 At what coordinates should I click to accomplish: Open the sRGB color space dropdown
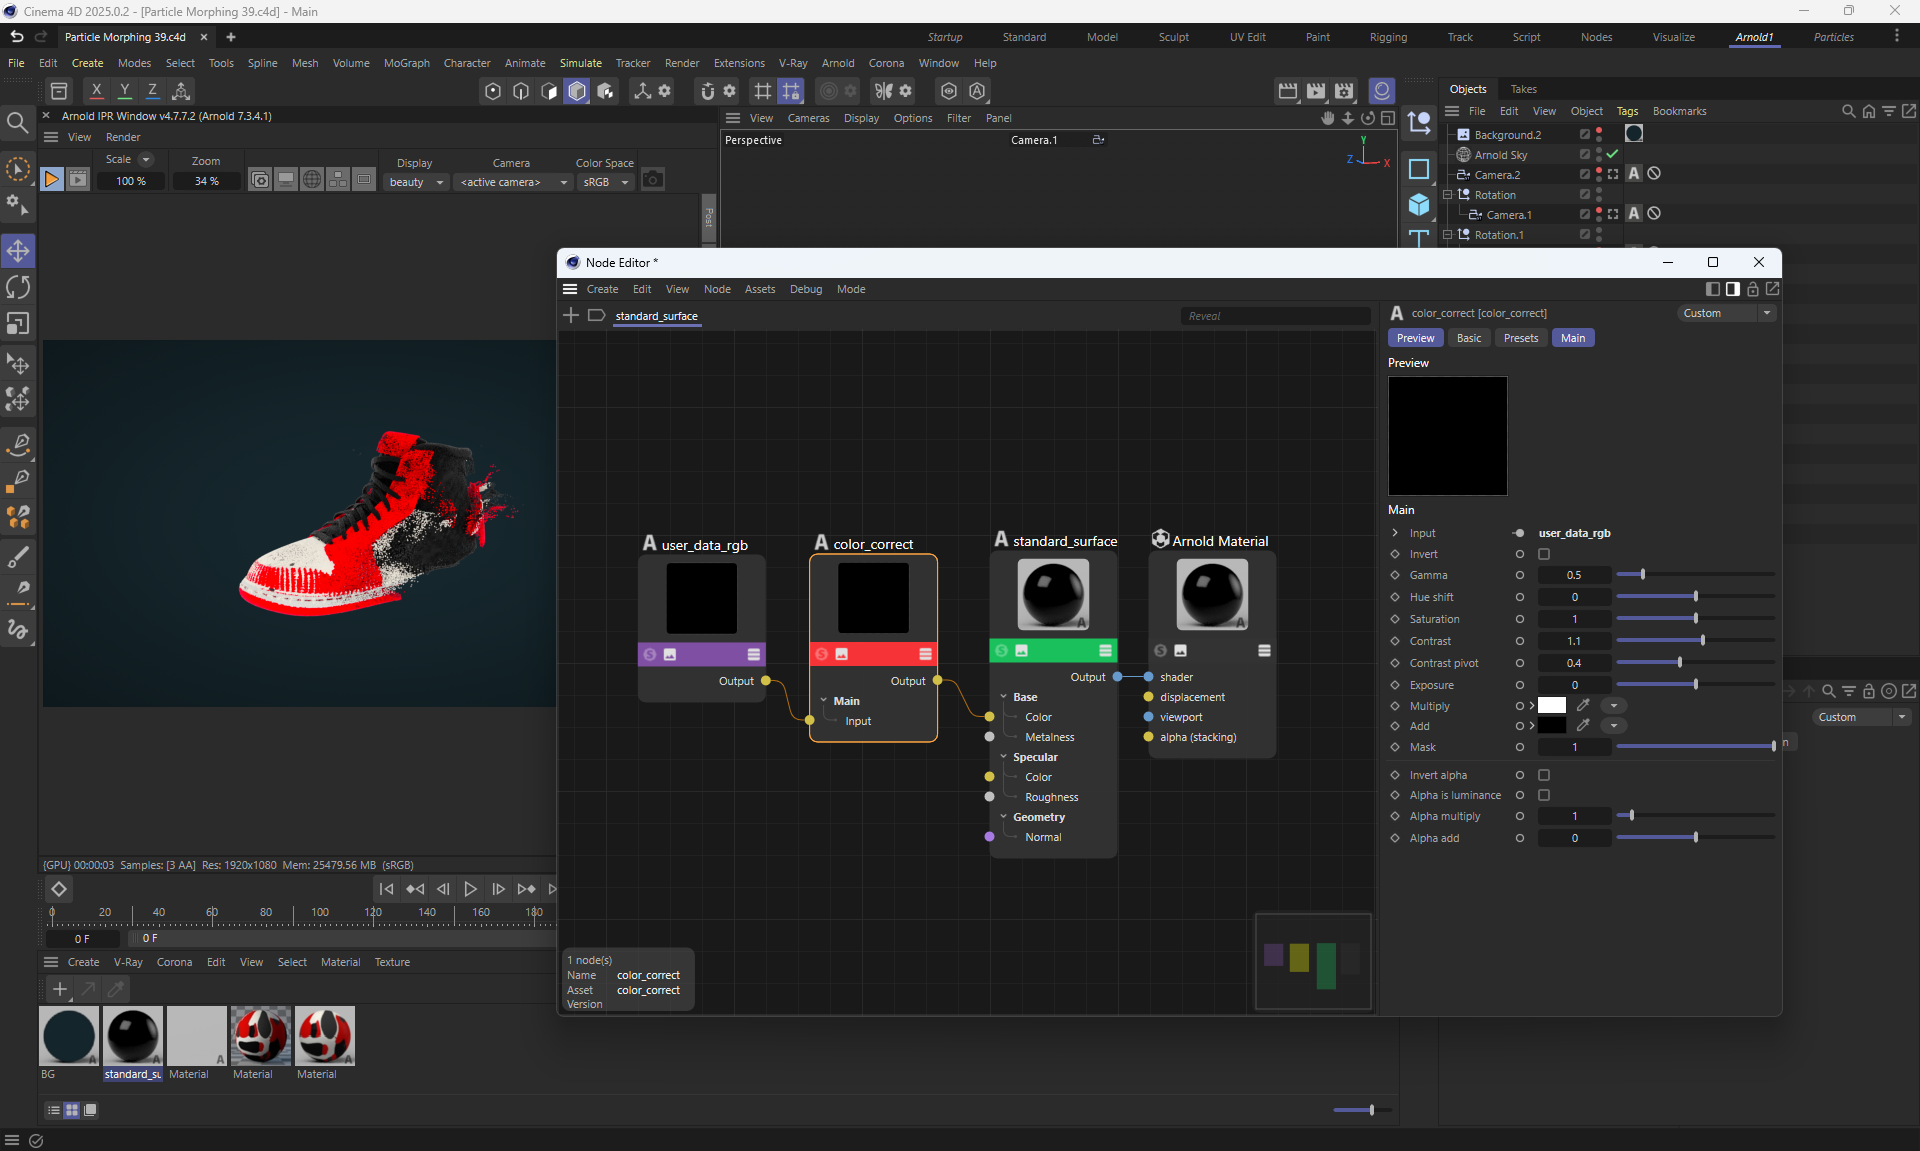point(605,182)
